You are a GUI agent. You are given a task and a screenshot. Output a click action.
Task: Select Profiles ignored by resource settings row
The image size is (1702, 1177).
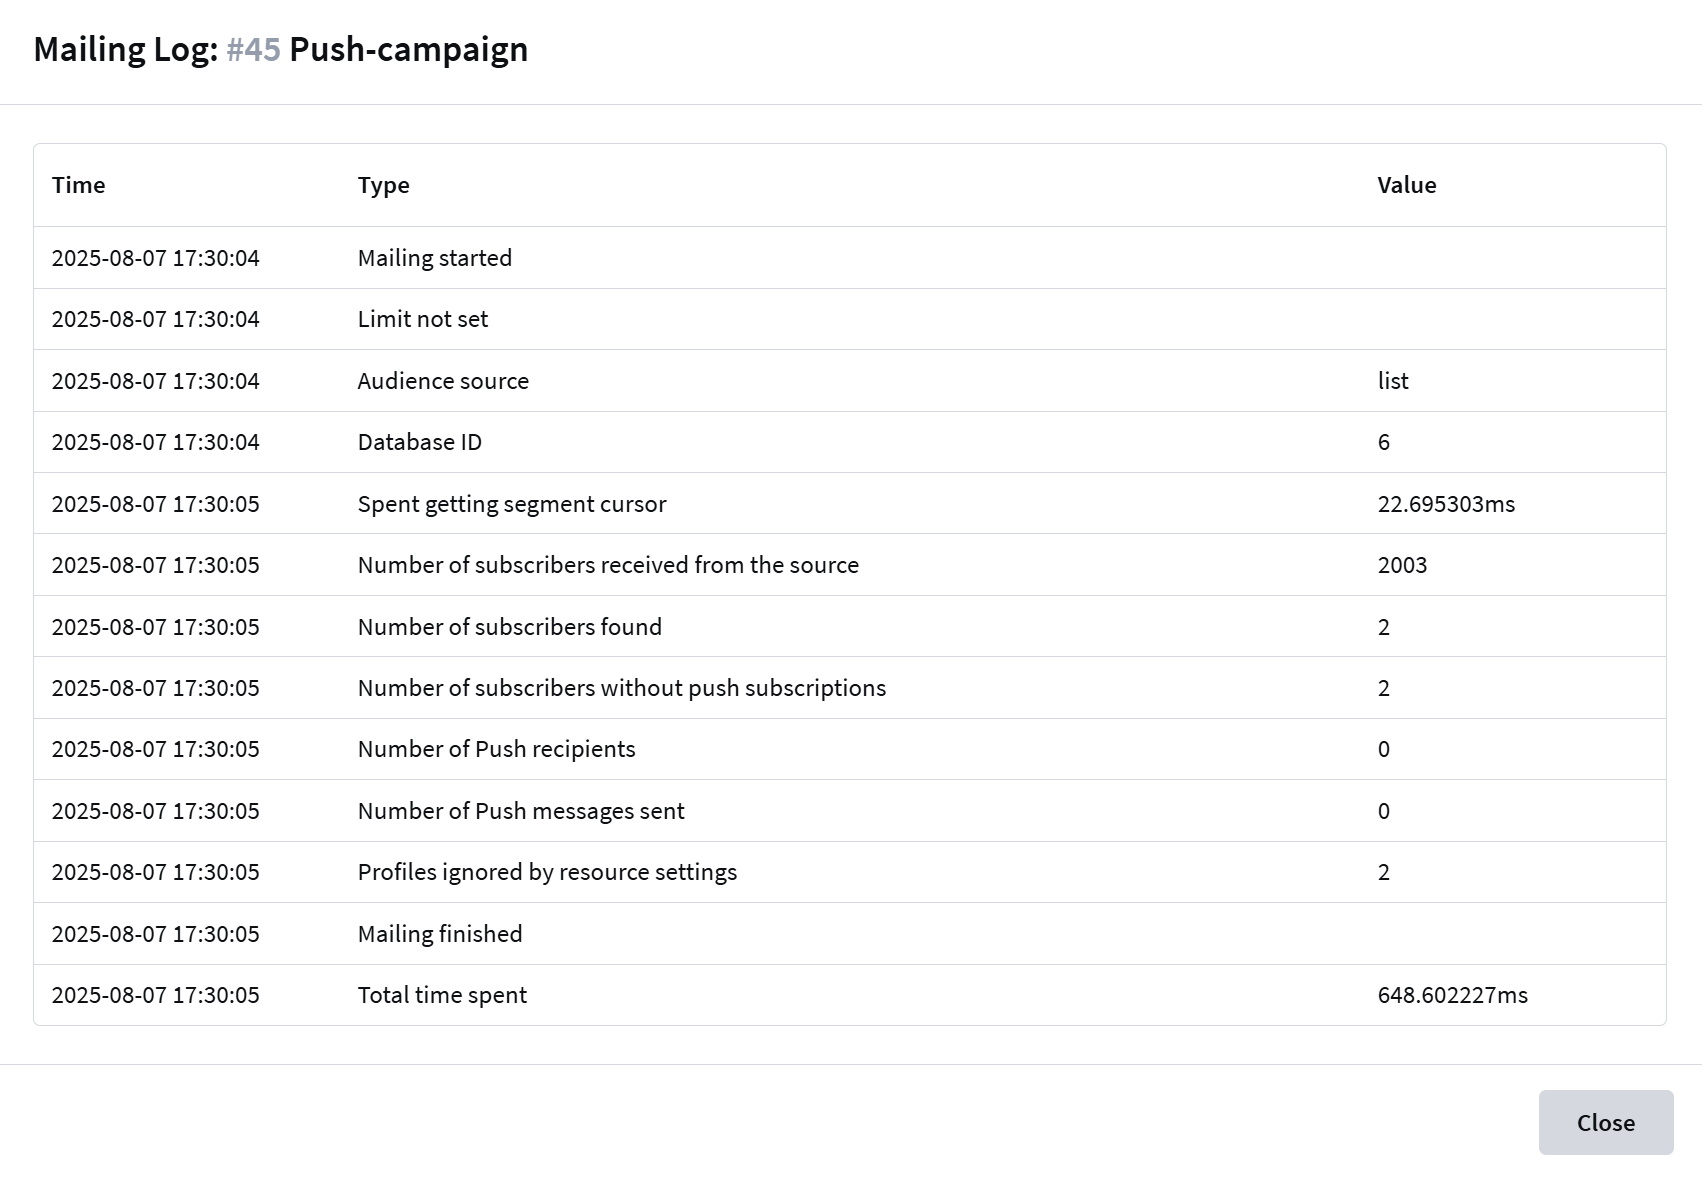click(547, 872)
